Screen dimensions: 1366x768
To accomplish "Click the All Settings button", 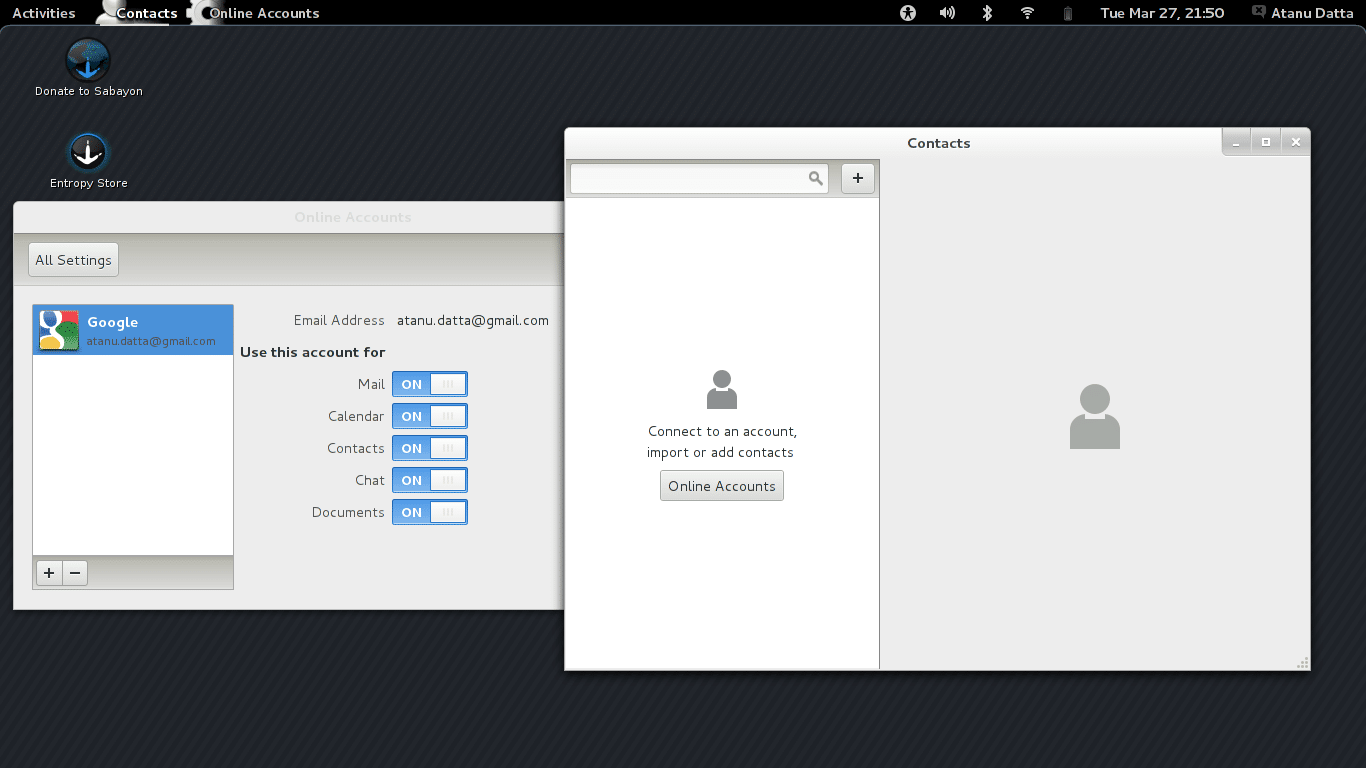I will click(x=73, y=260).
